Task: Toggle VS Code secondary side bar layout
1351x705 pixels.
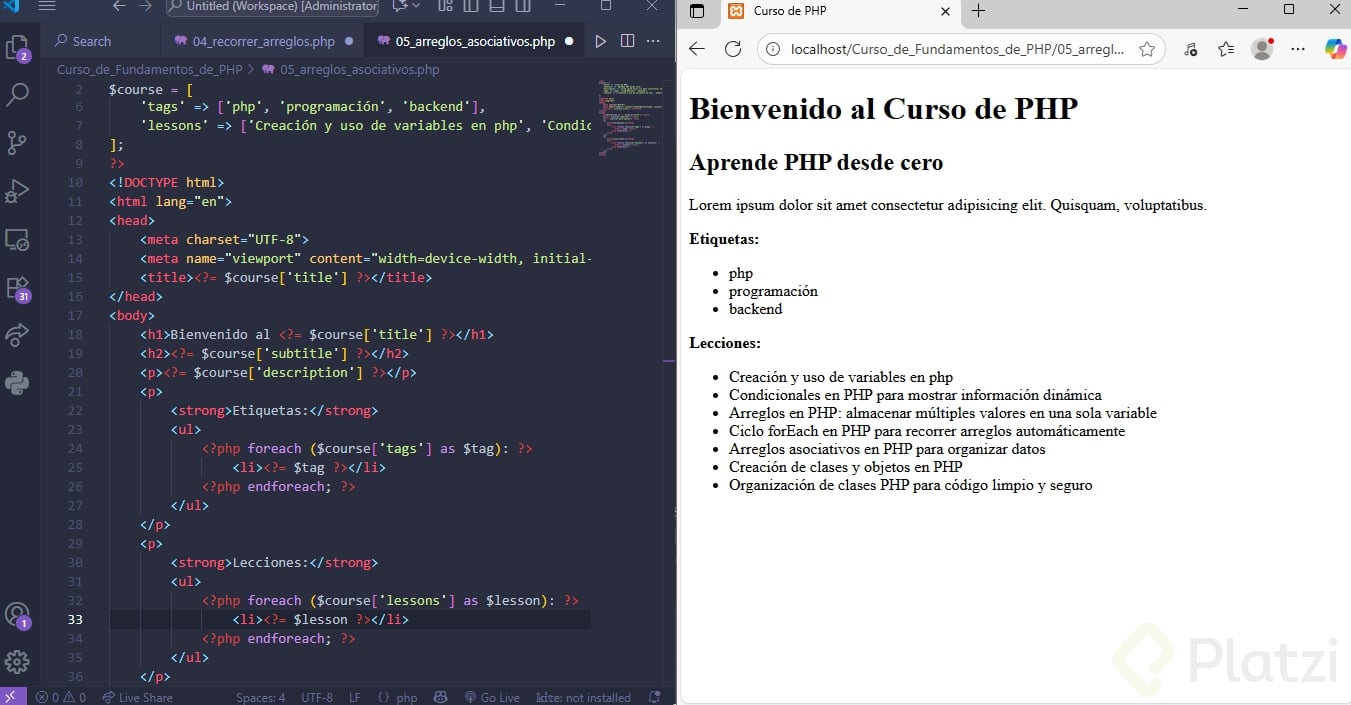Action: click(522, 6)
